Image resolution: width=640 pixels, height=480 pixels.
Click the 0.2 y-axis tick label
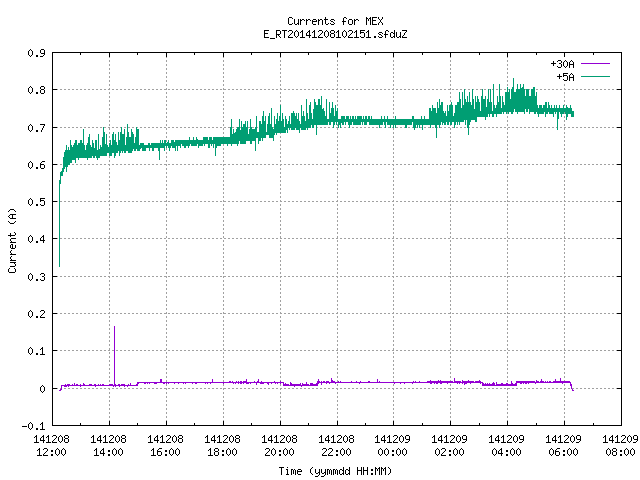(36, 314)
